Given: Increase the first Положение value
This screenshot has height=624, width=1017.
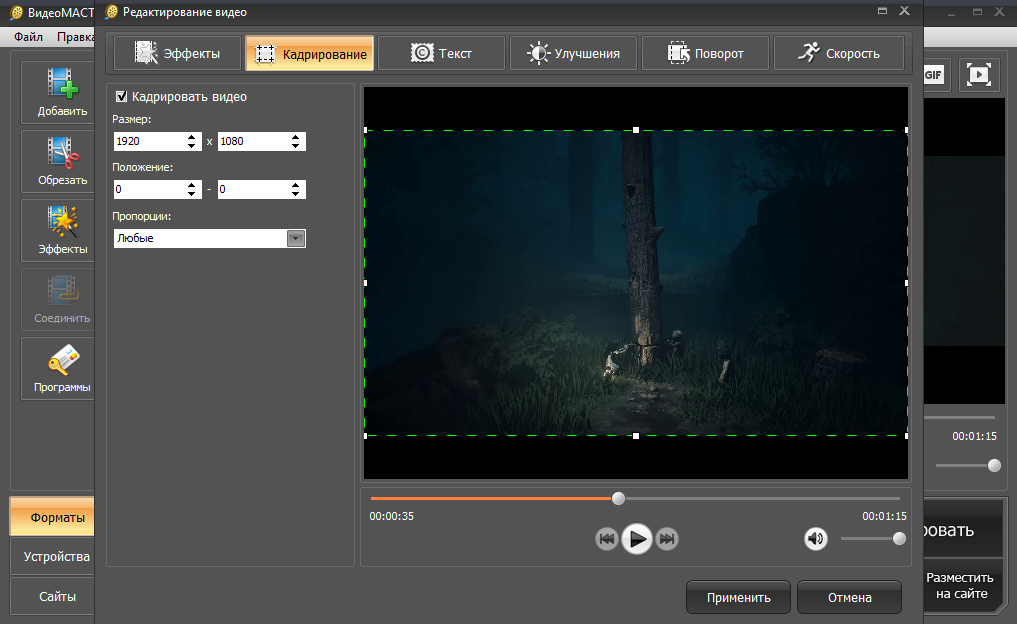Looking at the screenshot, I should [x=191, y=185].
